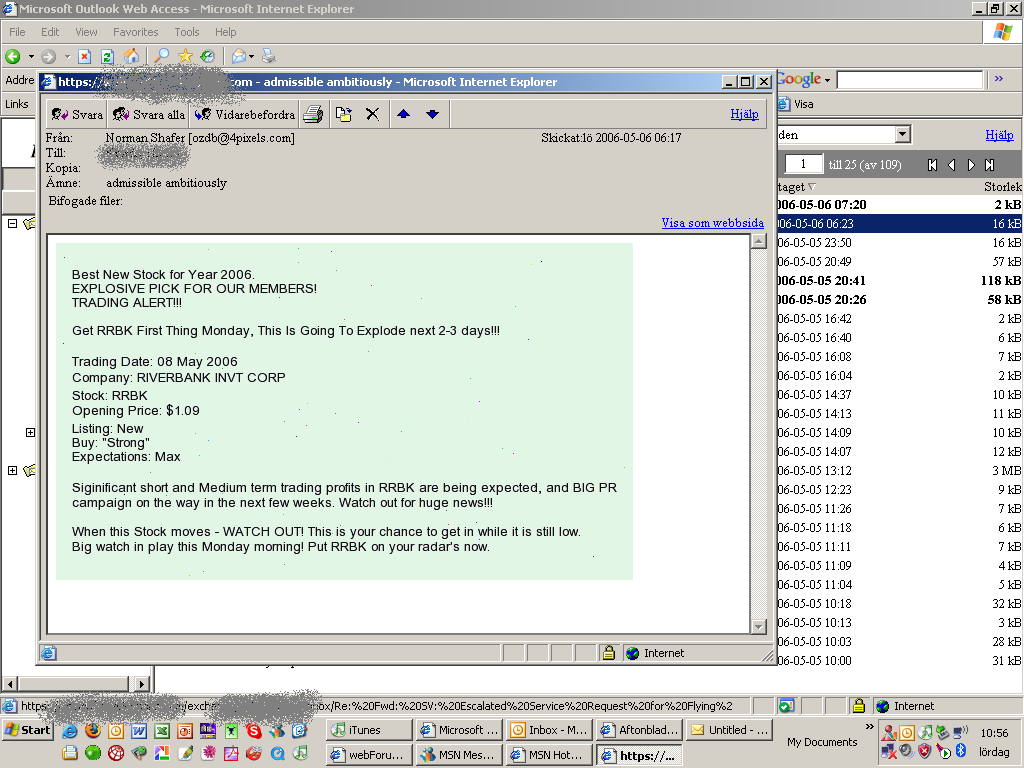
Task: Switch to iTunes taskbar button
Action: pos(369,729)
